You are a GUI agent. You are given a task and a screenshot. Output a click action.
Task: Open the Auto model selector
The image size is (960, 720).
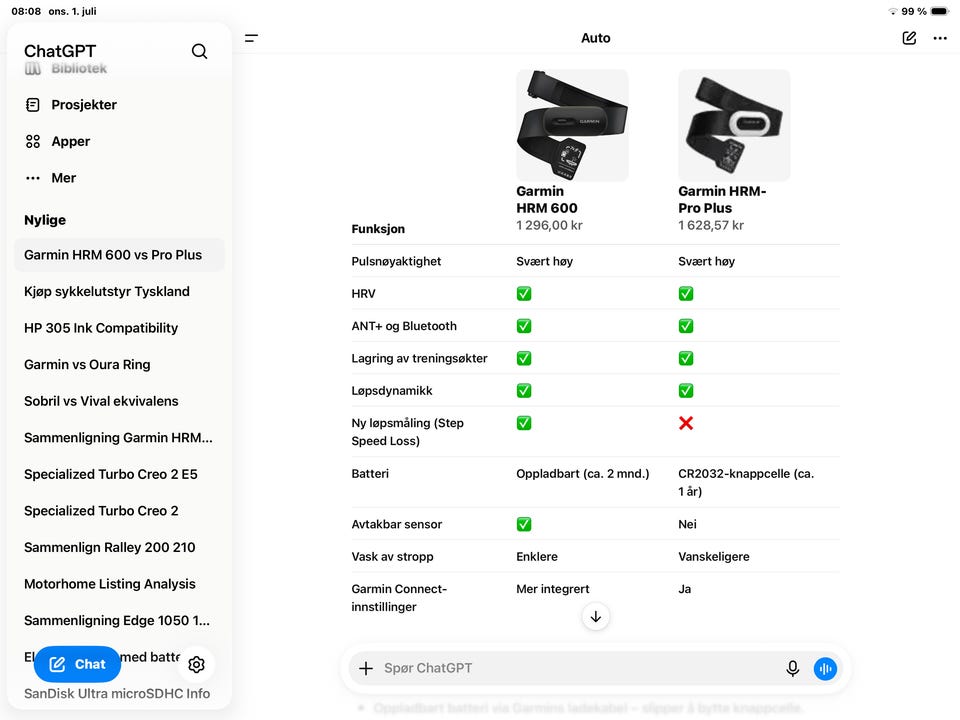tap(595, 38)
